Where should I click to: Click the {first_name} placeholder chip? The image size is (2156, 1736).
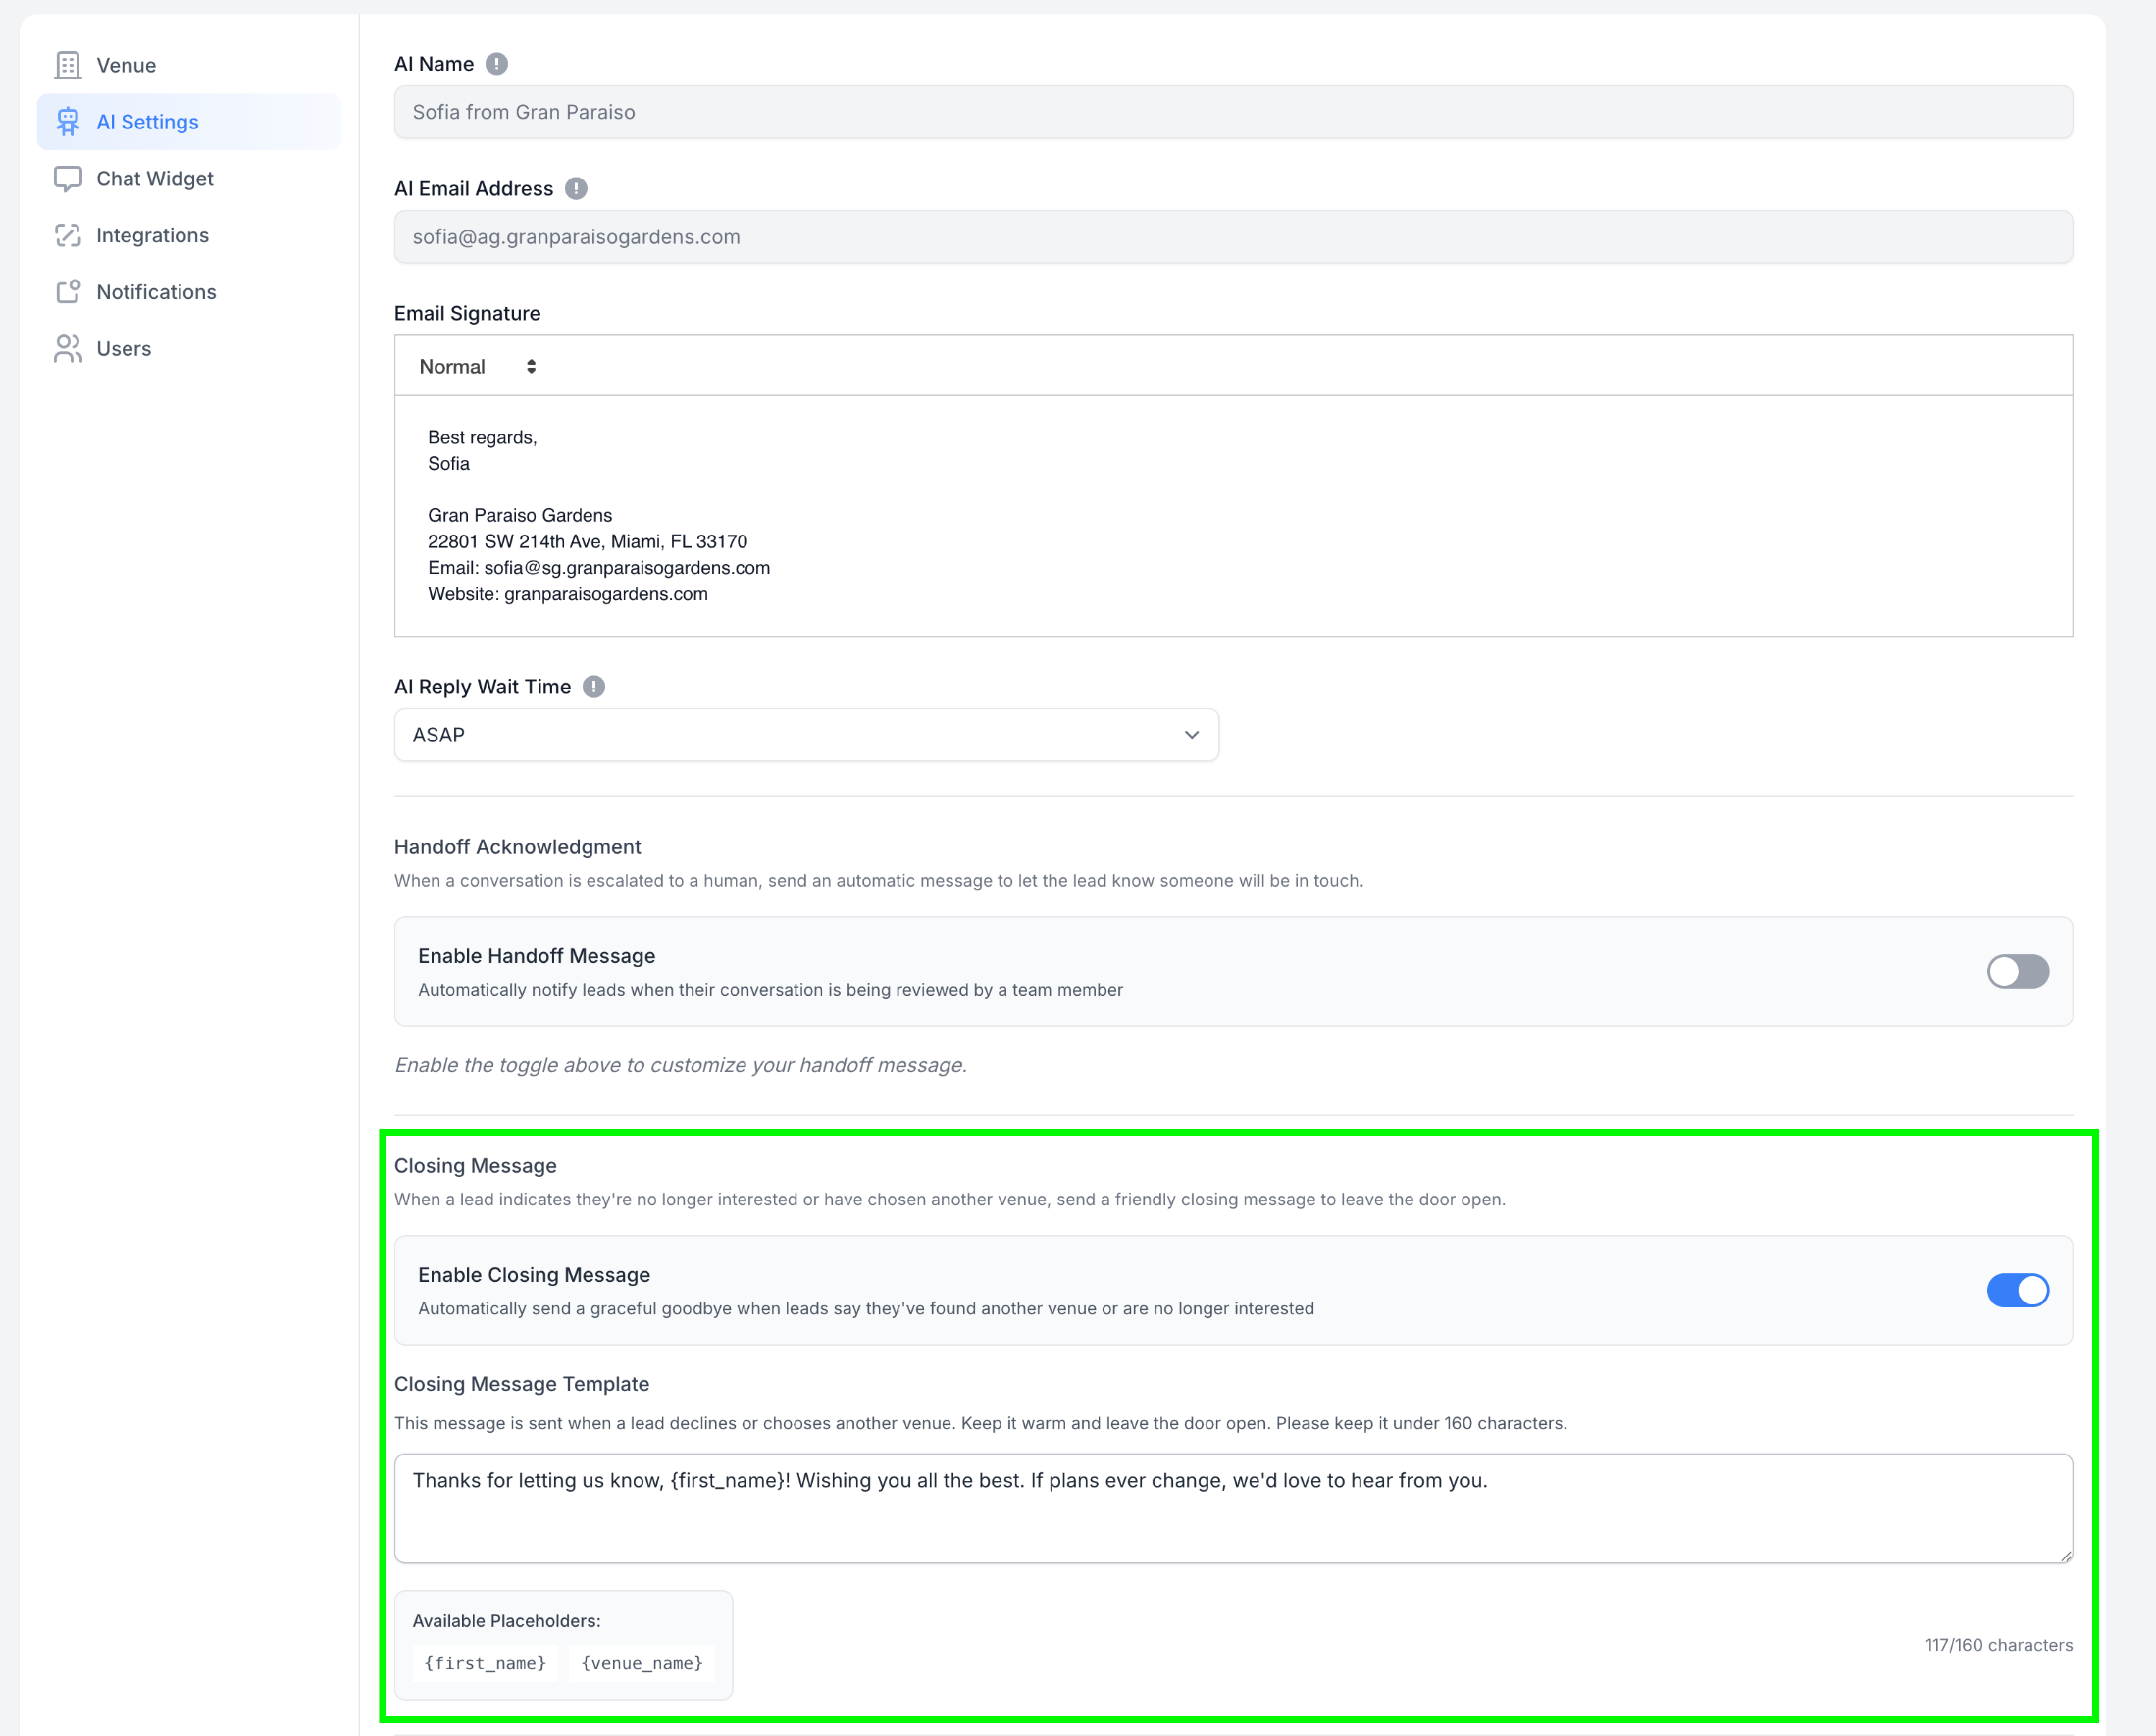coord(485,1663)
